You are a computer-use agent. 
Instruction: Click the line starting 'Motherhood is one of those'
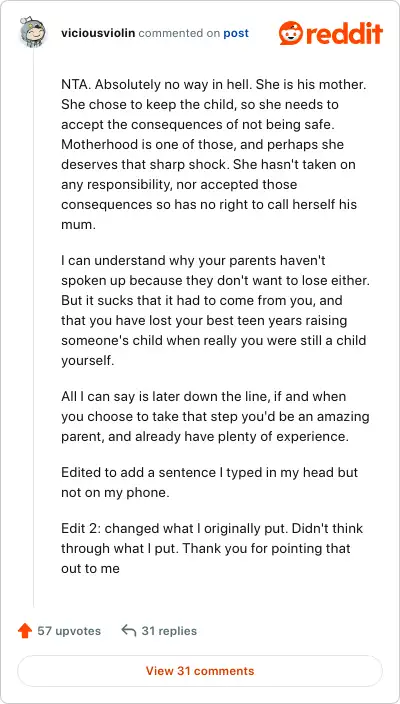(x=202, y=145)
